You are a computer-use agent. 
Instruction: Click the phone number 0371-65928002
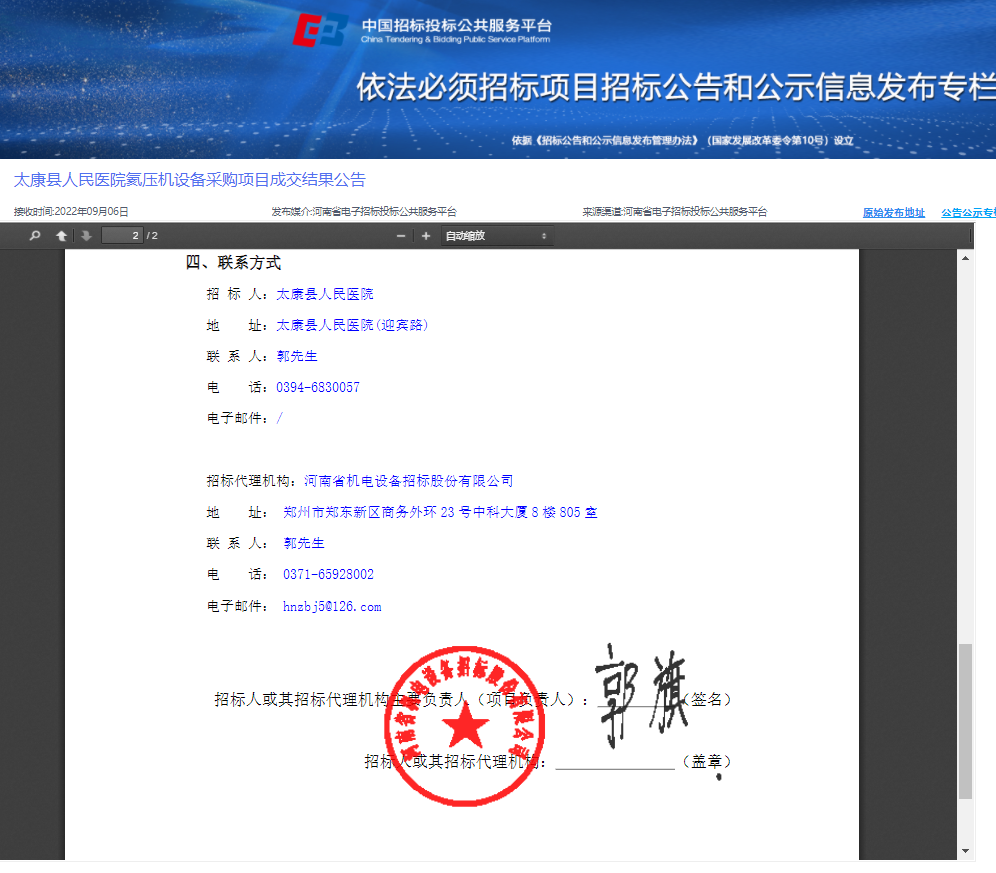click(328, 575)
